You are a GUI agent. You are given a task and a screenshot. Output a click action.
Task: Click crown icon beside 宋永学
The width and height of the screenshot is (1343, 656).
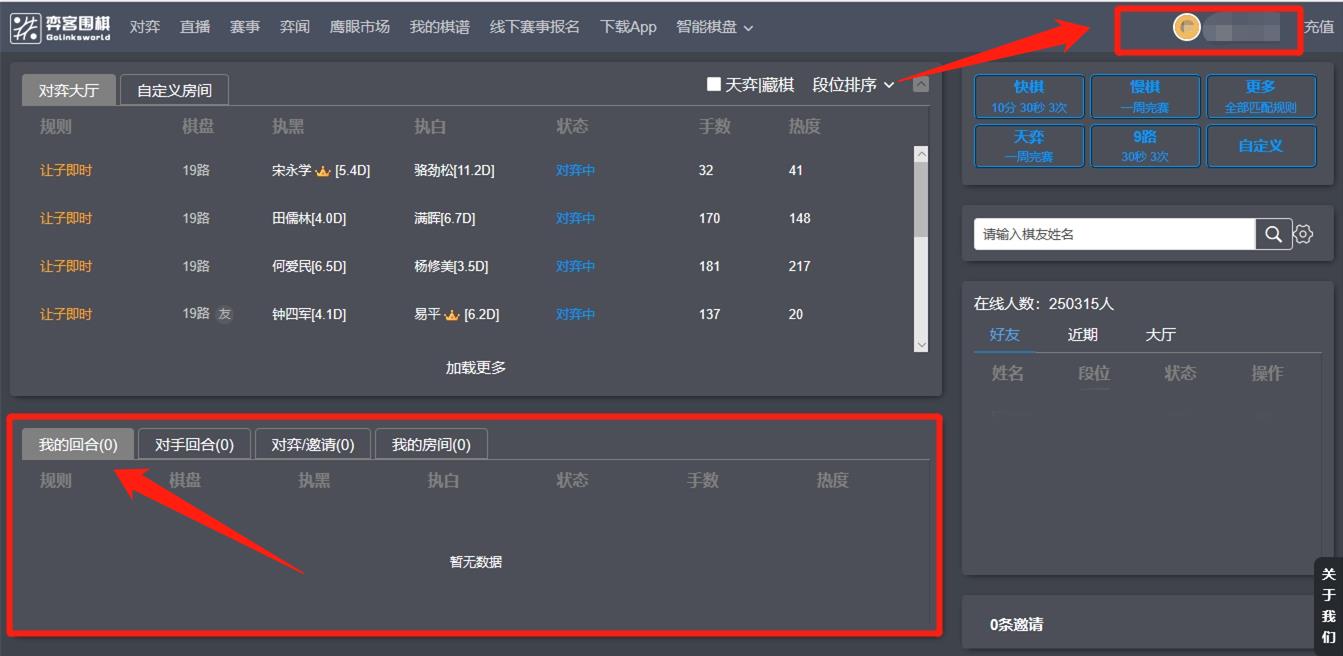coord(323,171)
